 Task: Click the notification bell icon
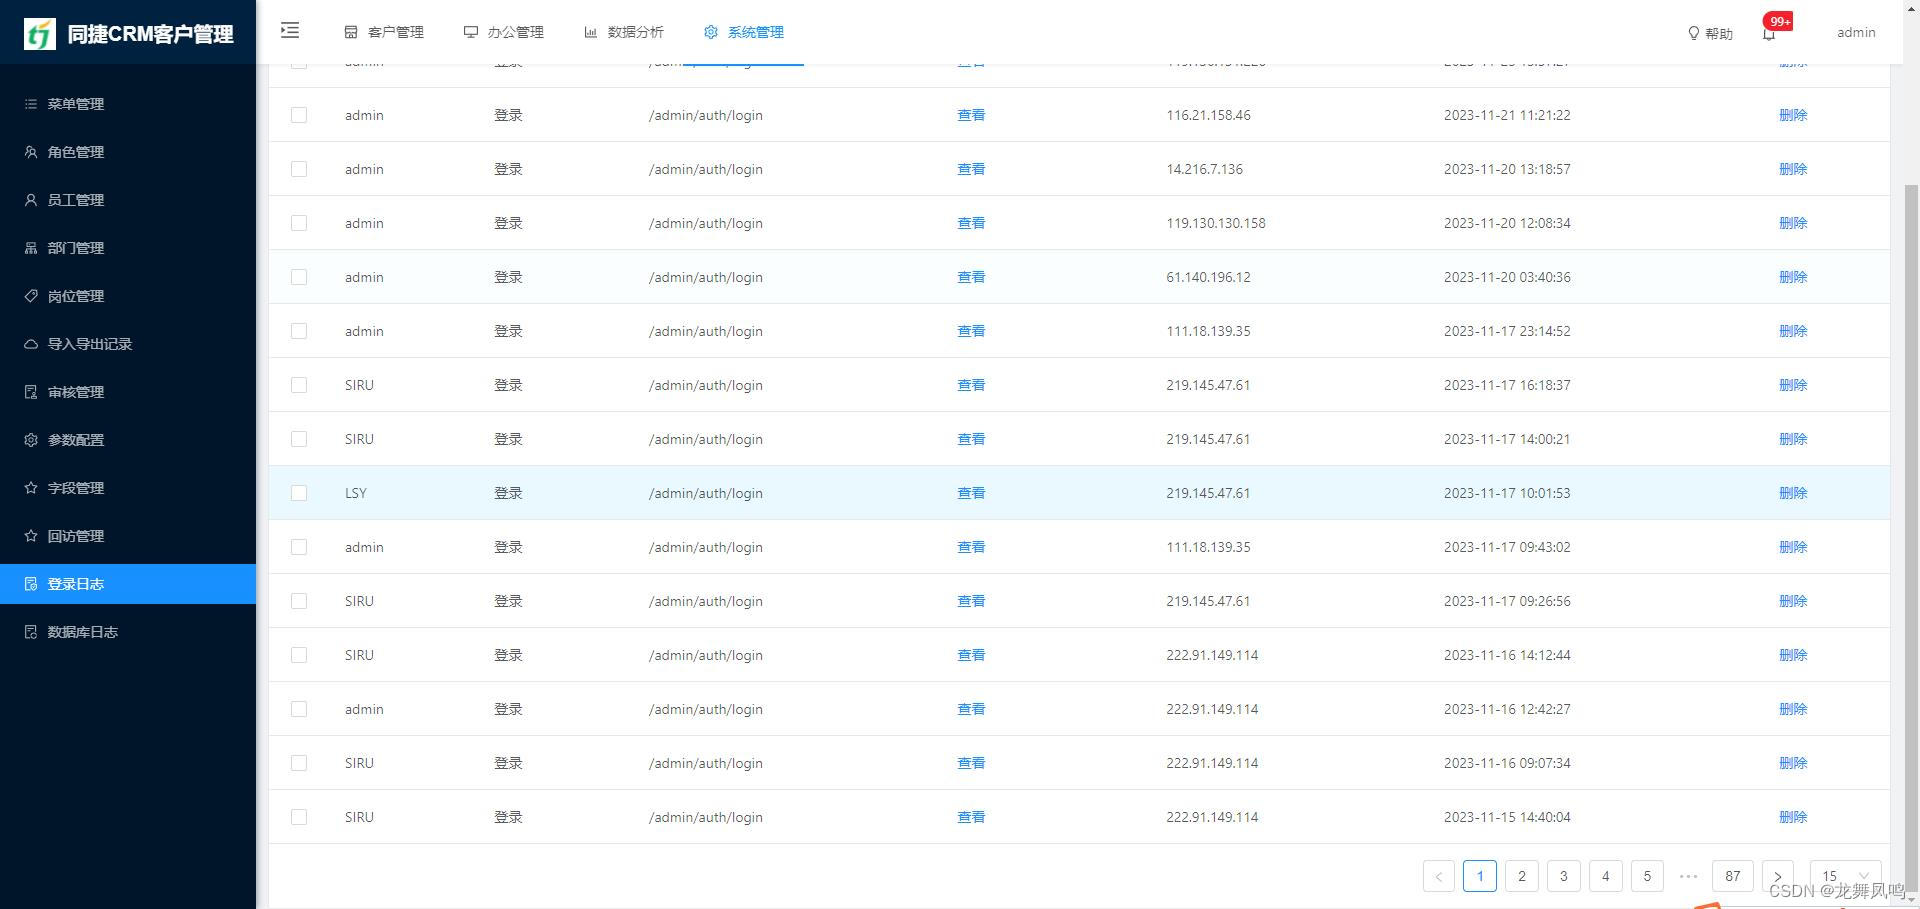pos(1769,33)
